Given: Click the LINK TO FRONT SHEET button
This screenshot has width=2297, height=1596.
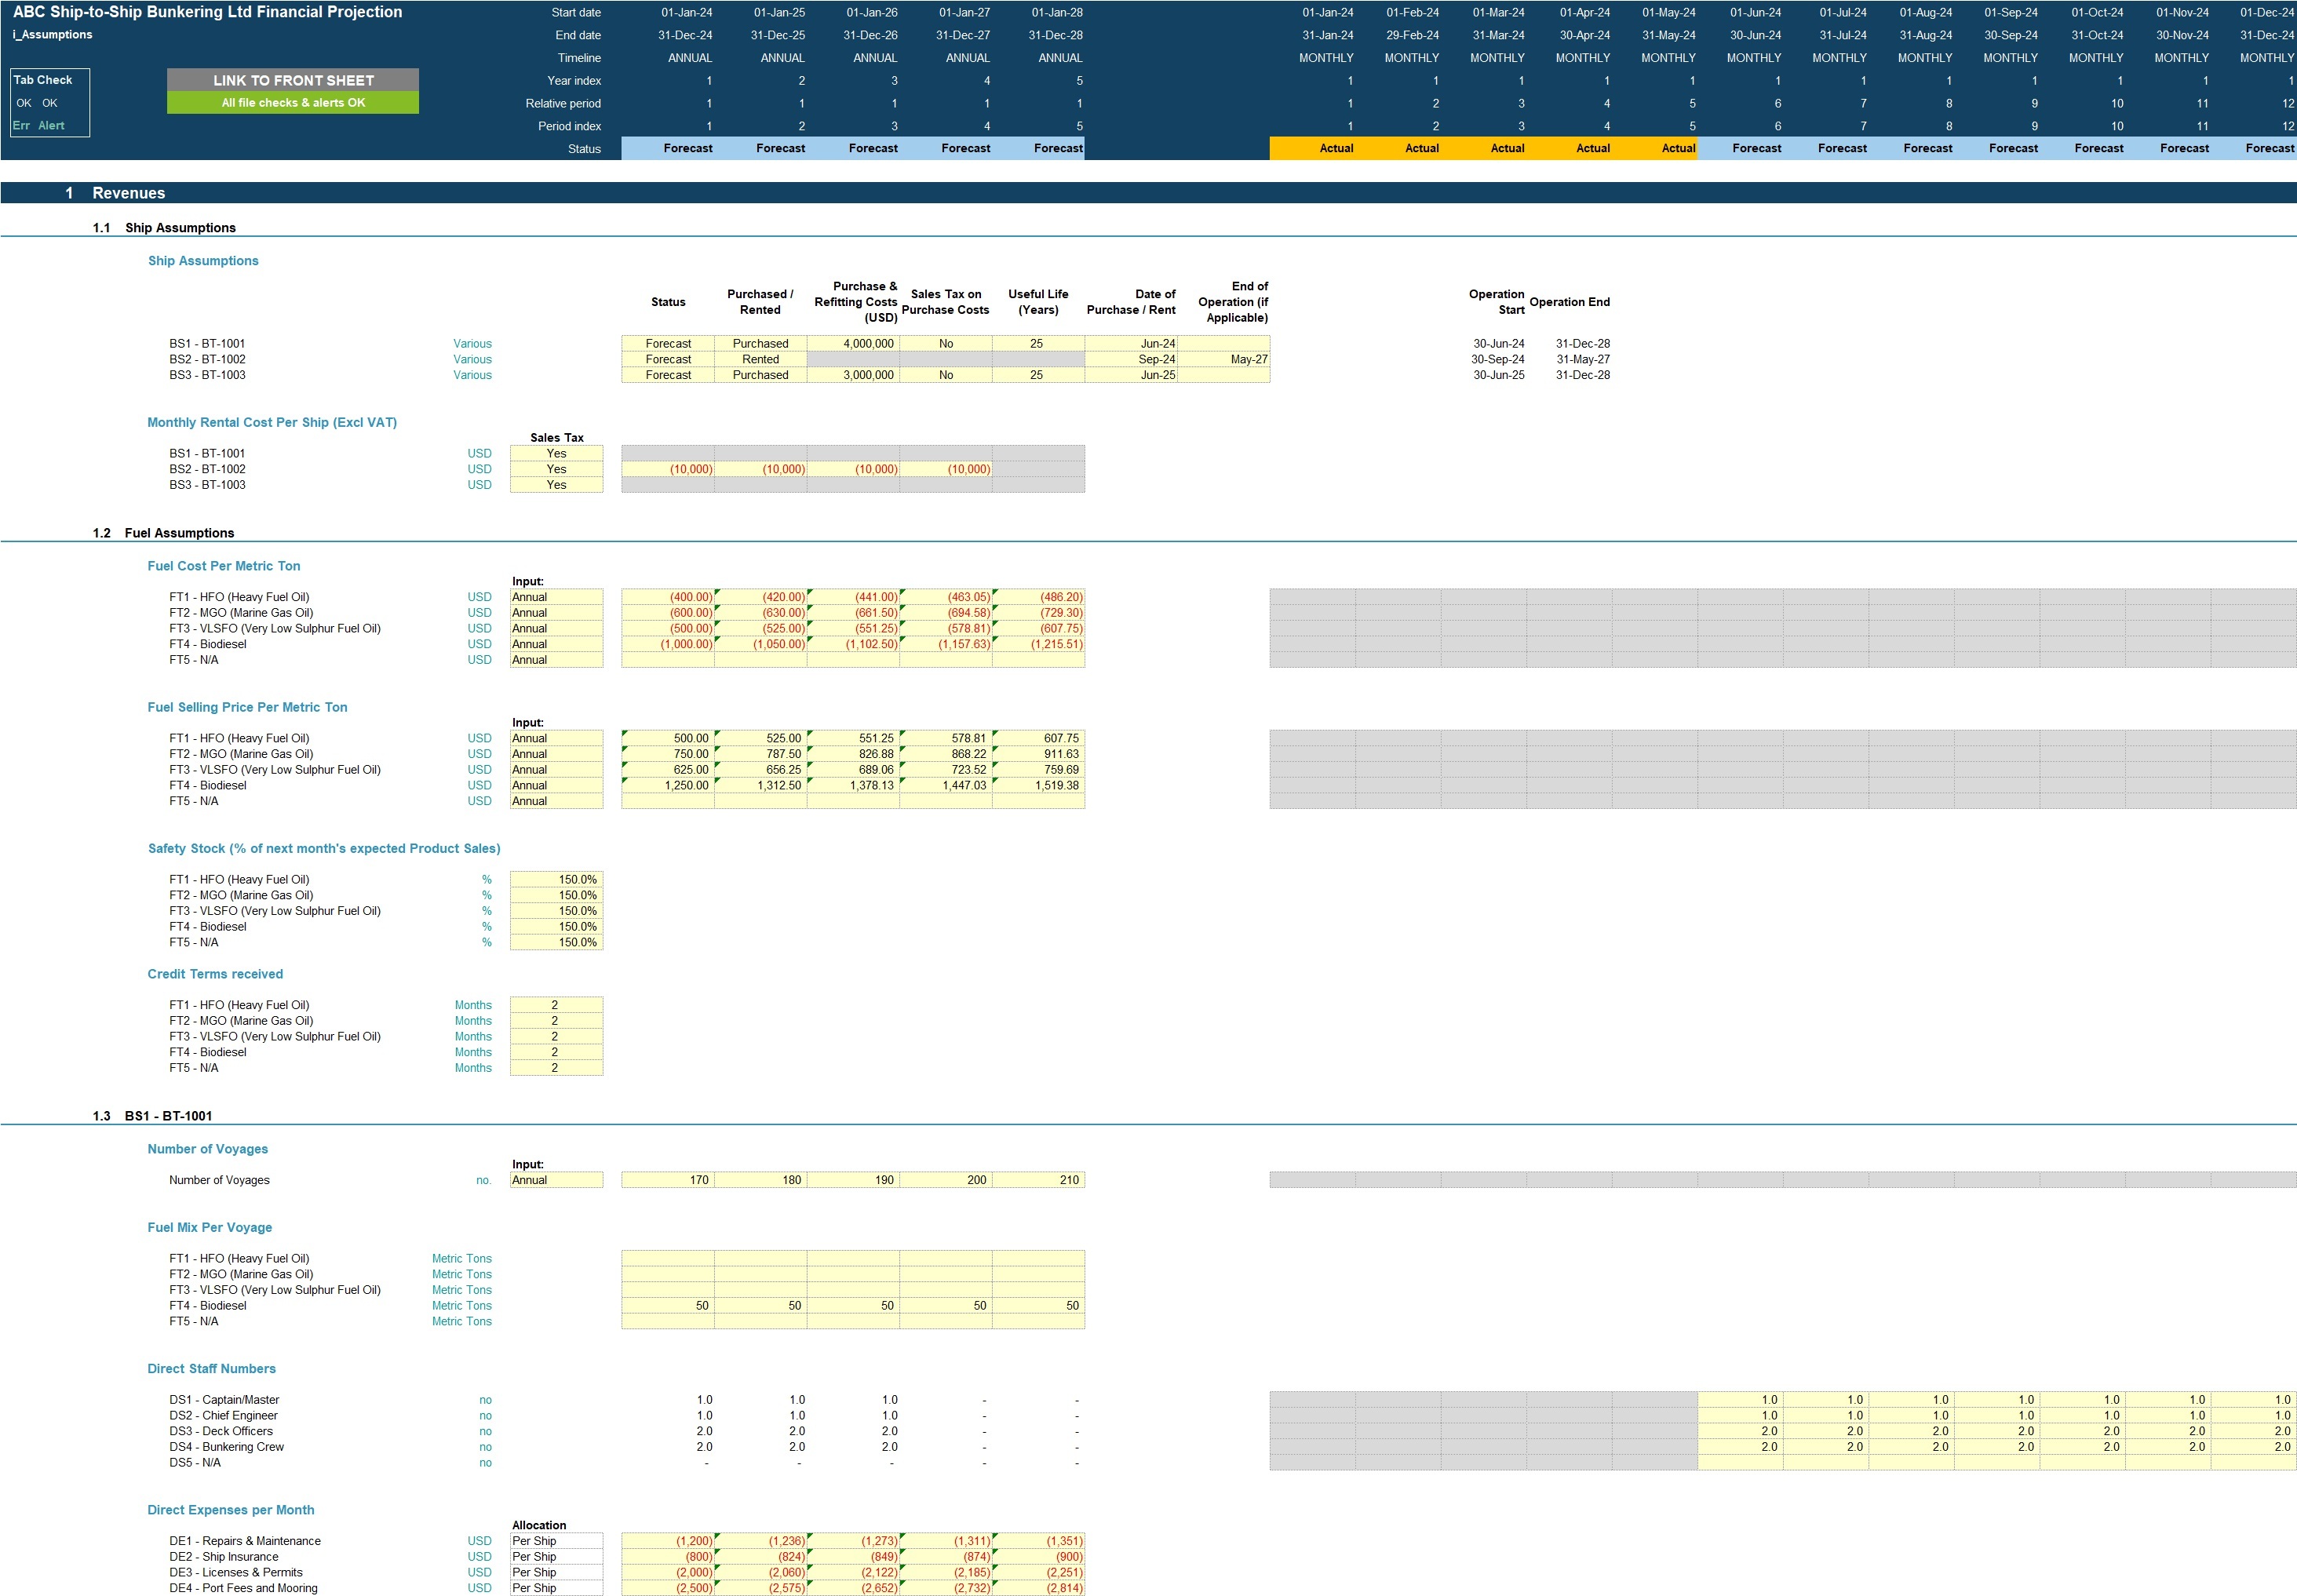Looking at the screenshot, I should 293,80.
